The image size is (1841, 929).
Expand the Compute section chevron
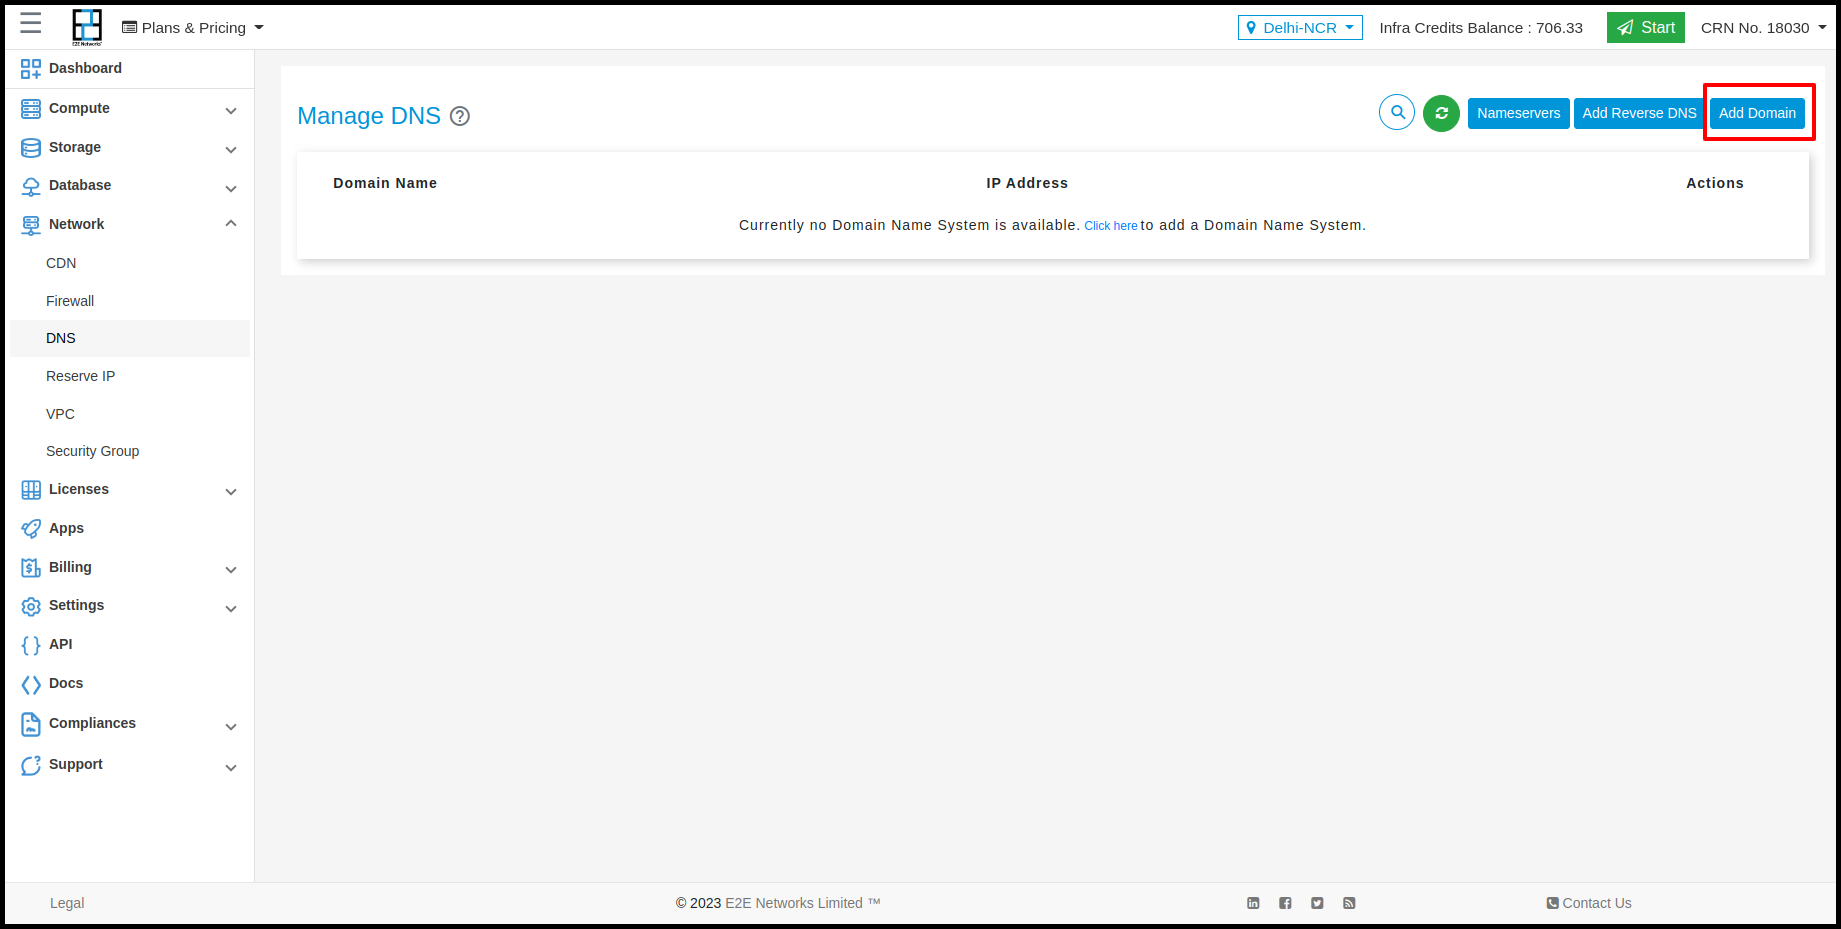click(x=231, y=110)
